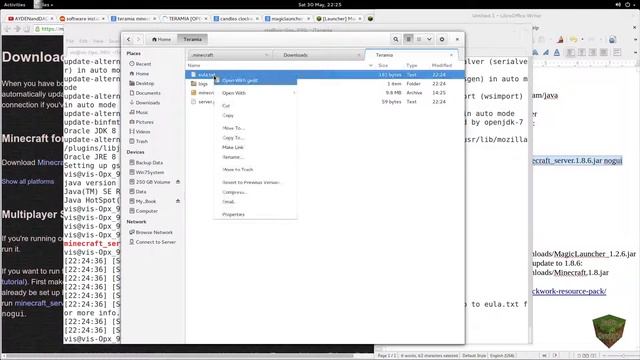This screenshot has width=640, height=360.
Task: Select the Teramia folder tab
Action: [411, 55]
